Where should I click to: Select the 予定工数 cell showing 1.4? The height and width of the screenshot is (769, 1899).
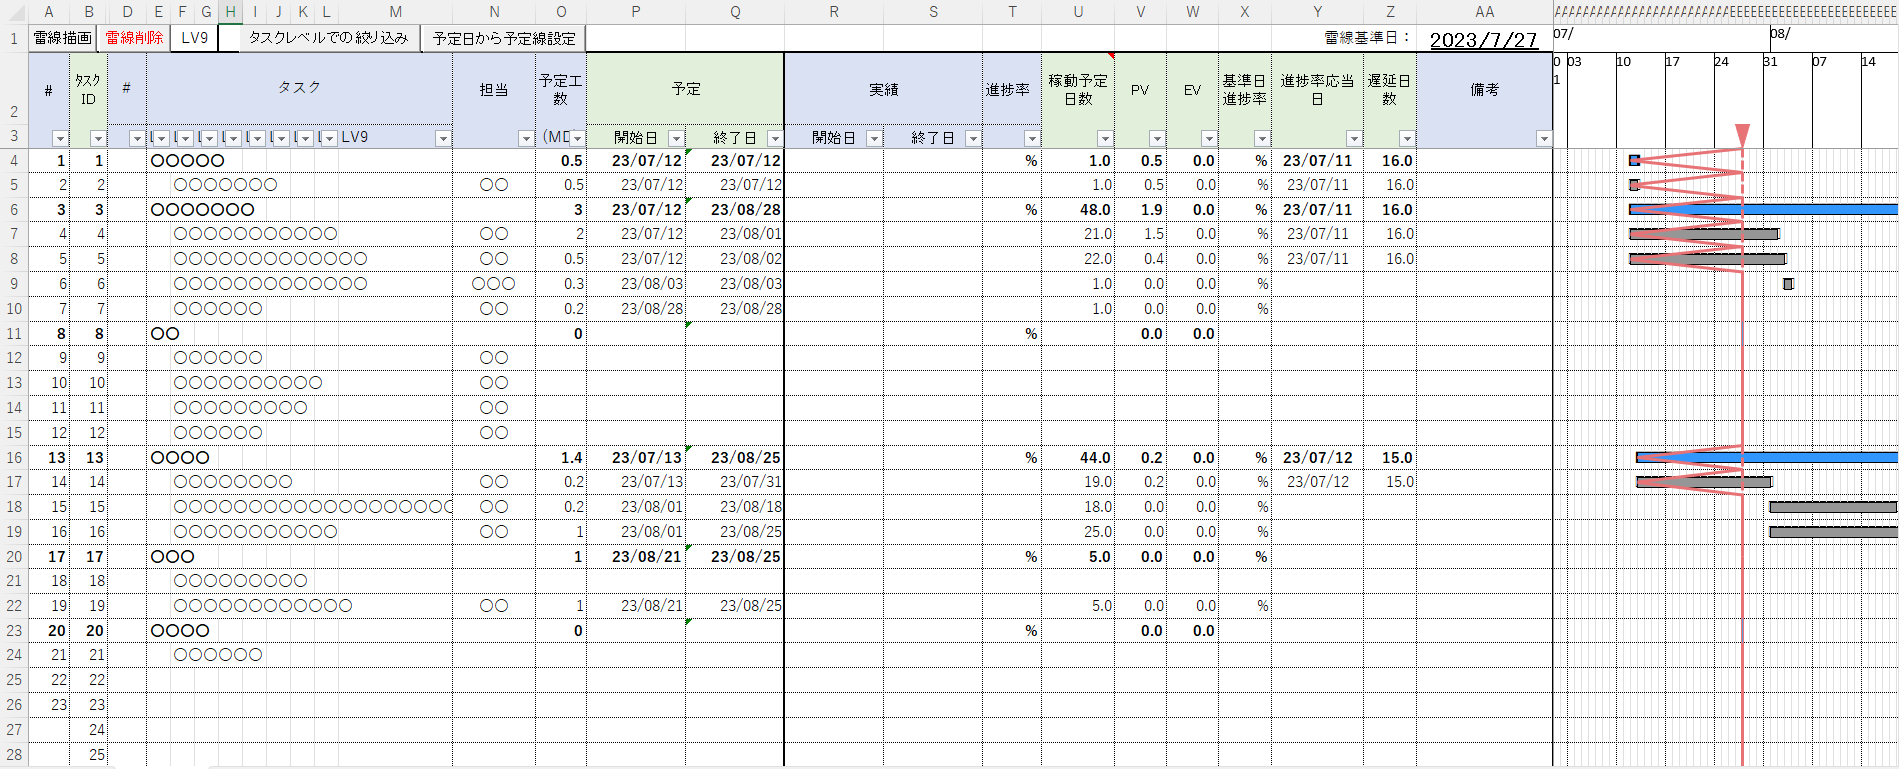pos(561,457)
